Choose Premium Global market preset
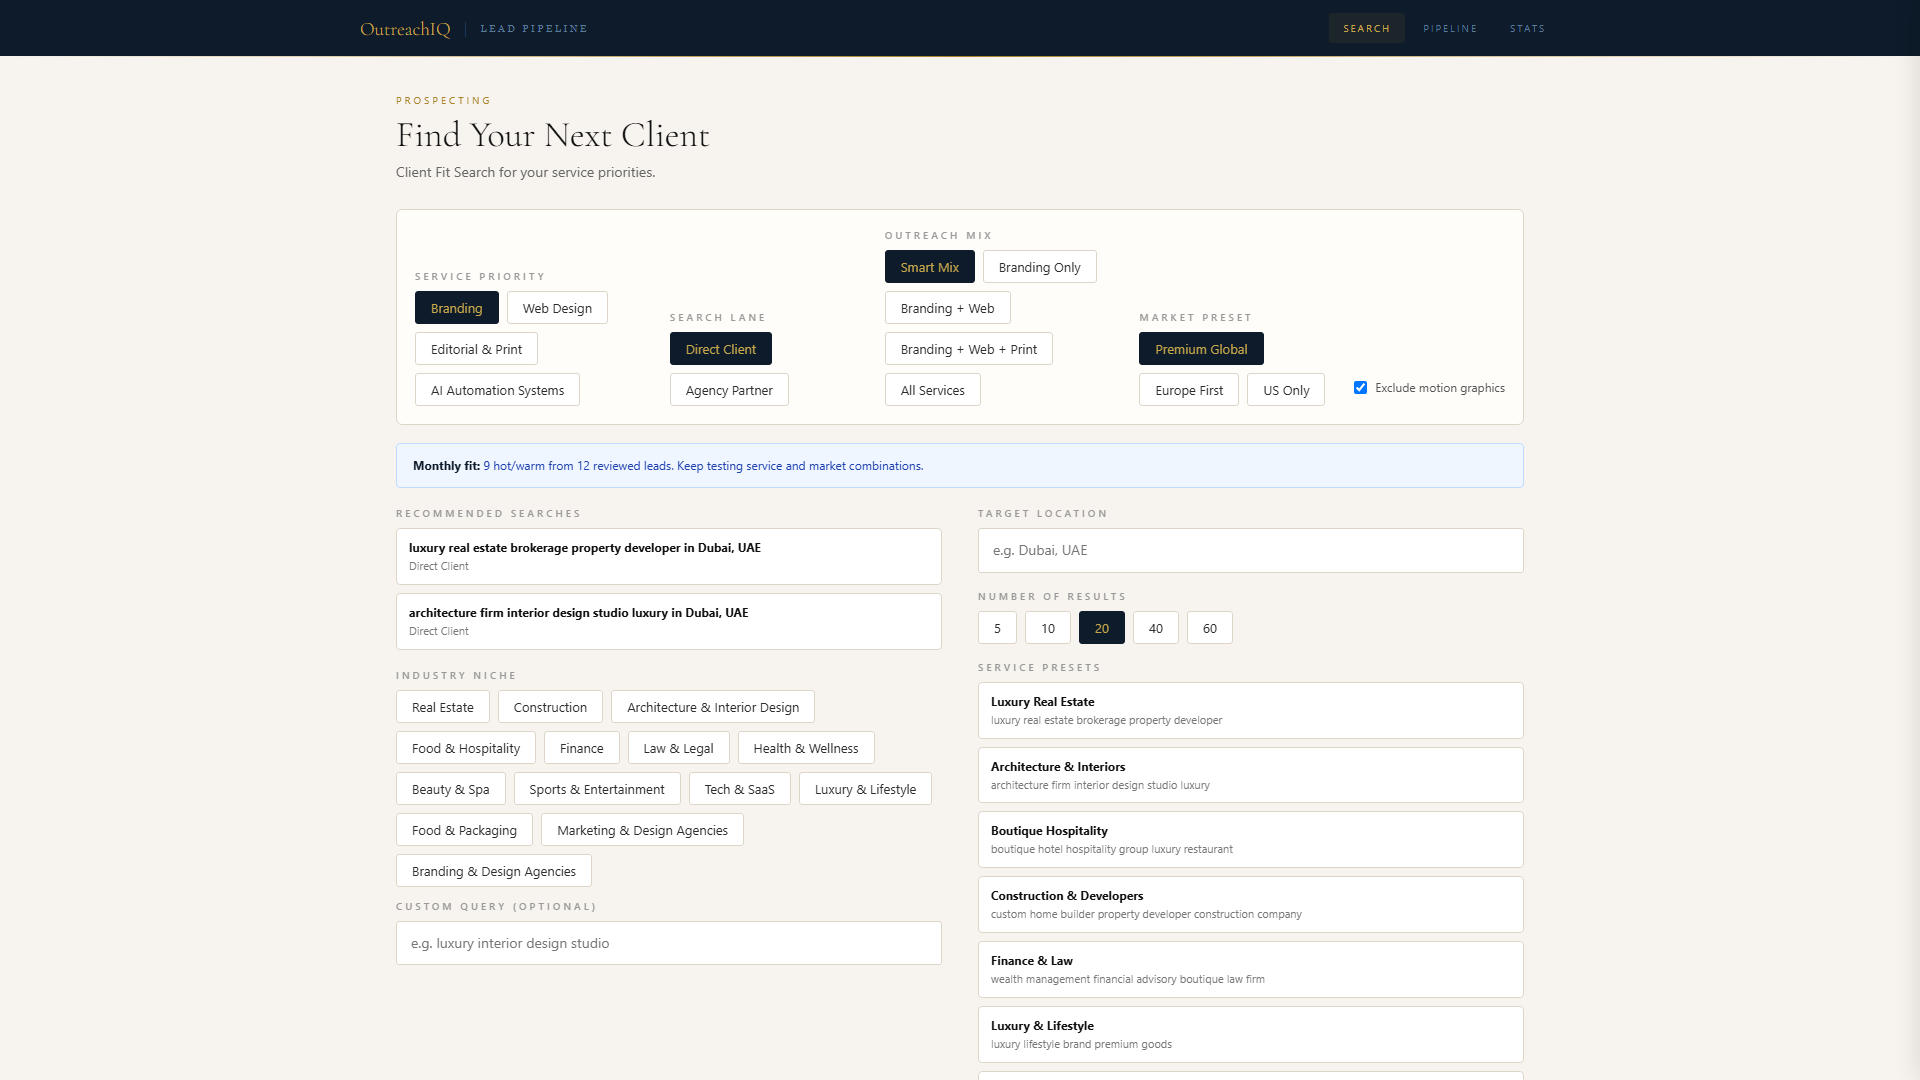The width and height of the screenshot is (1920, 1080). point(1201,349)
